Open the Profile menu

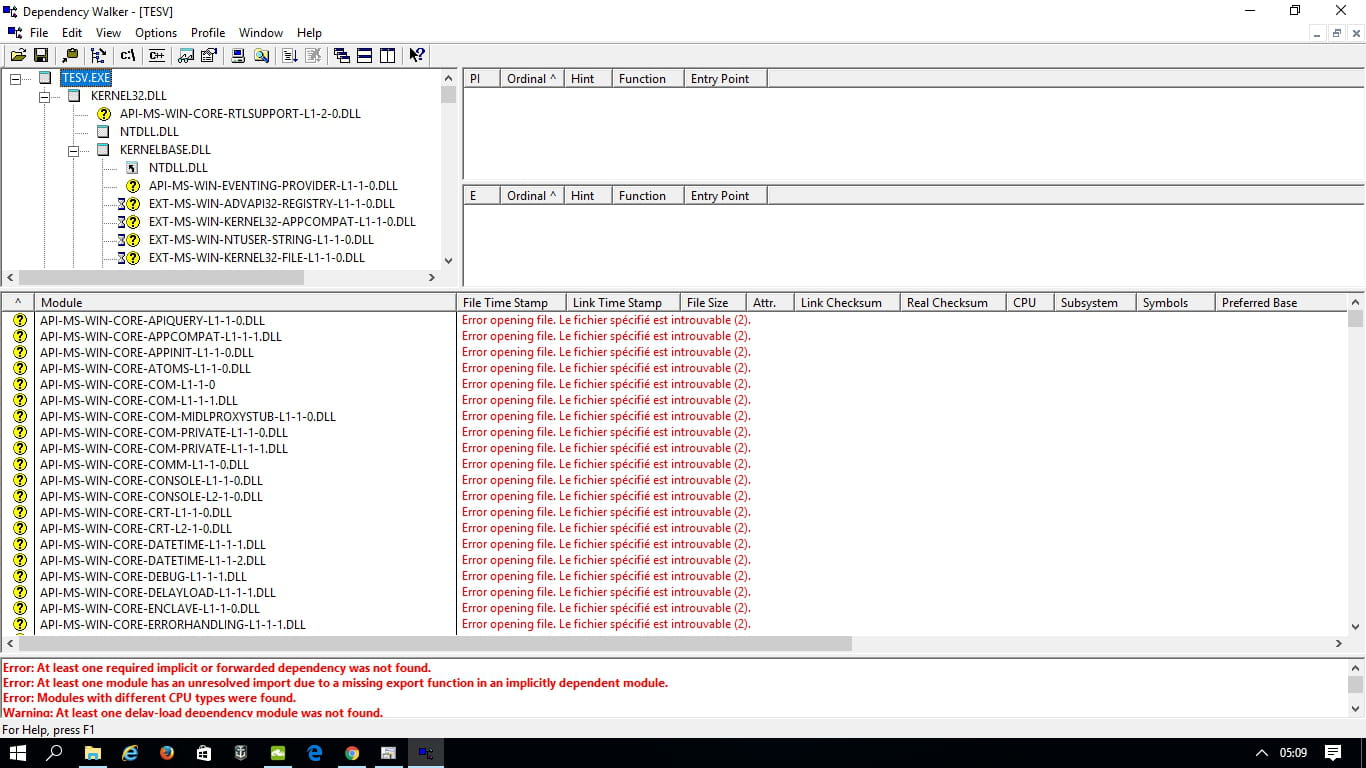coord(208,33)
